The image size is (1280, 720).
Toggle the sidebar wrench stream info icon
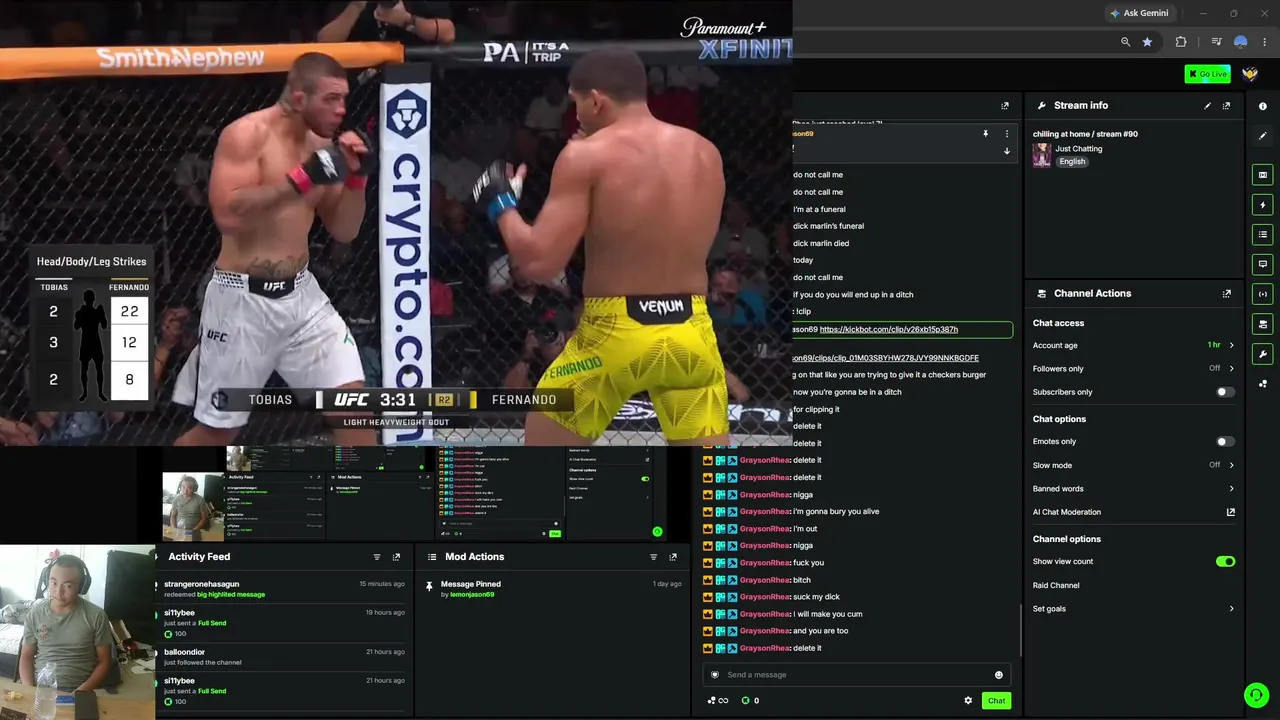tap(1262, 354)
